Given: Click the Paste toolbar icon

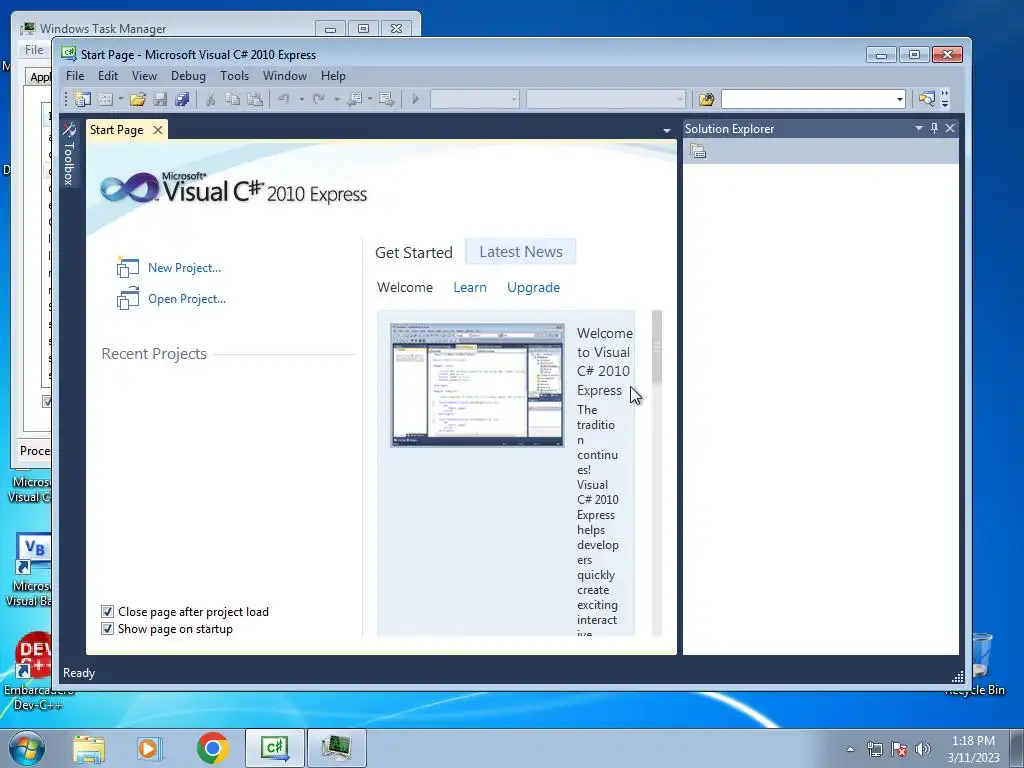Looking at the screenshot, I should click(x=255, y=99).
